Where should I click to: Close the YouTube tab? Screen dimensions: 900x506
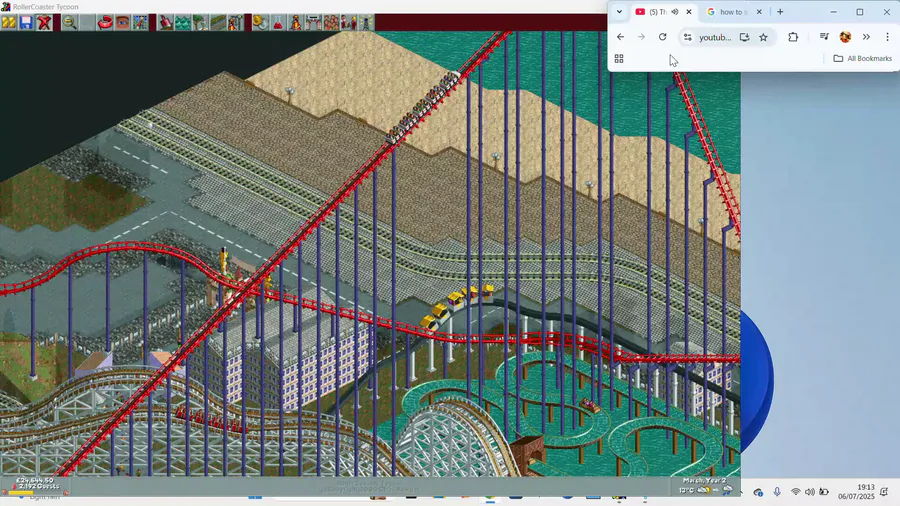pyautogui.click(x=689, y=11)
